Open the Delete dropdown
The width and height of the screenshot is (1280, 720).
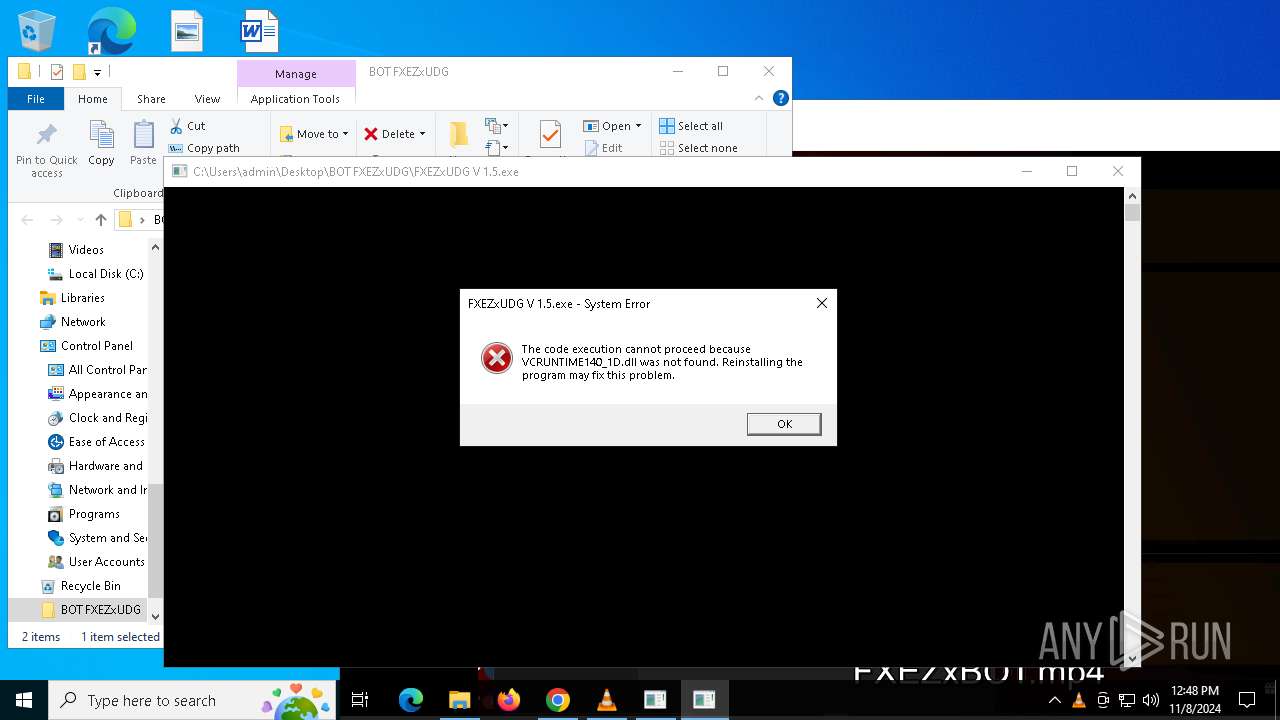point(394,134)
